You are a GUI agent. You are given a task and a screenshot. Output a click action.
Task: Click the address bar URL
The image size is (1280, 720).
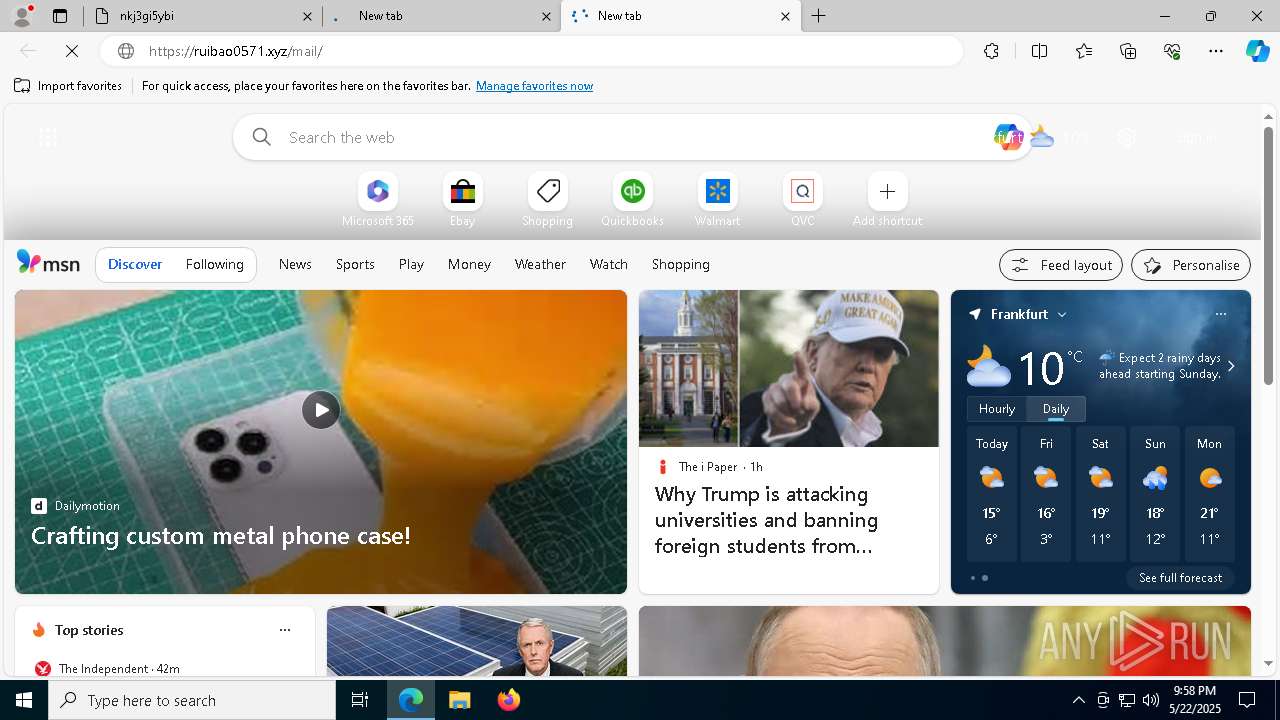pos(236,51)
